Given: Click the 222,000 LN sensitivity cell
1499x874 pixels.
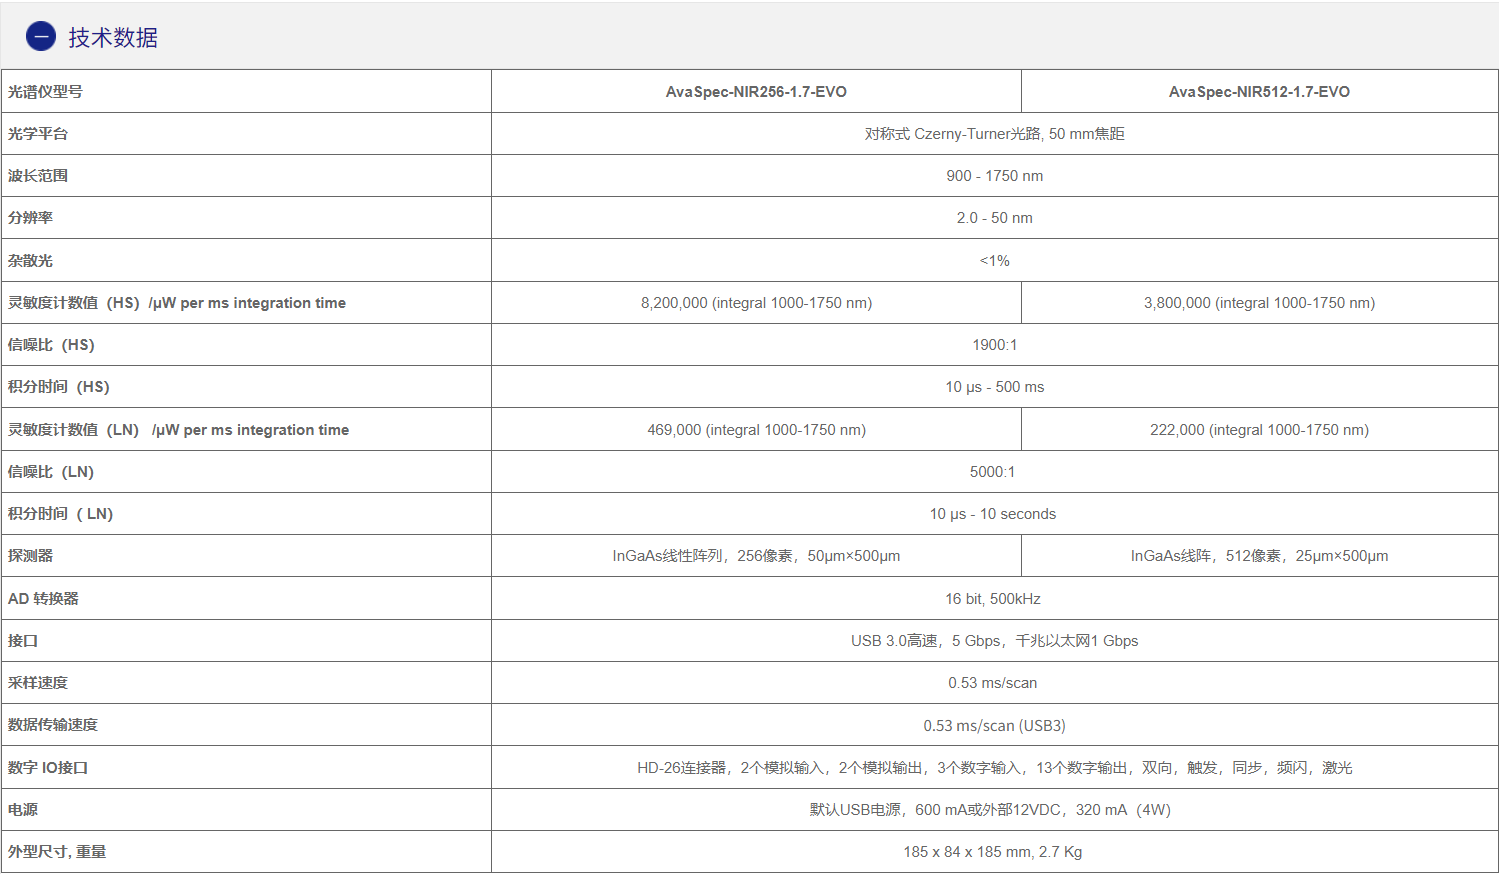Looking at the screenshot, I should (1259, 430).
